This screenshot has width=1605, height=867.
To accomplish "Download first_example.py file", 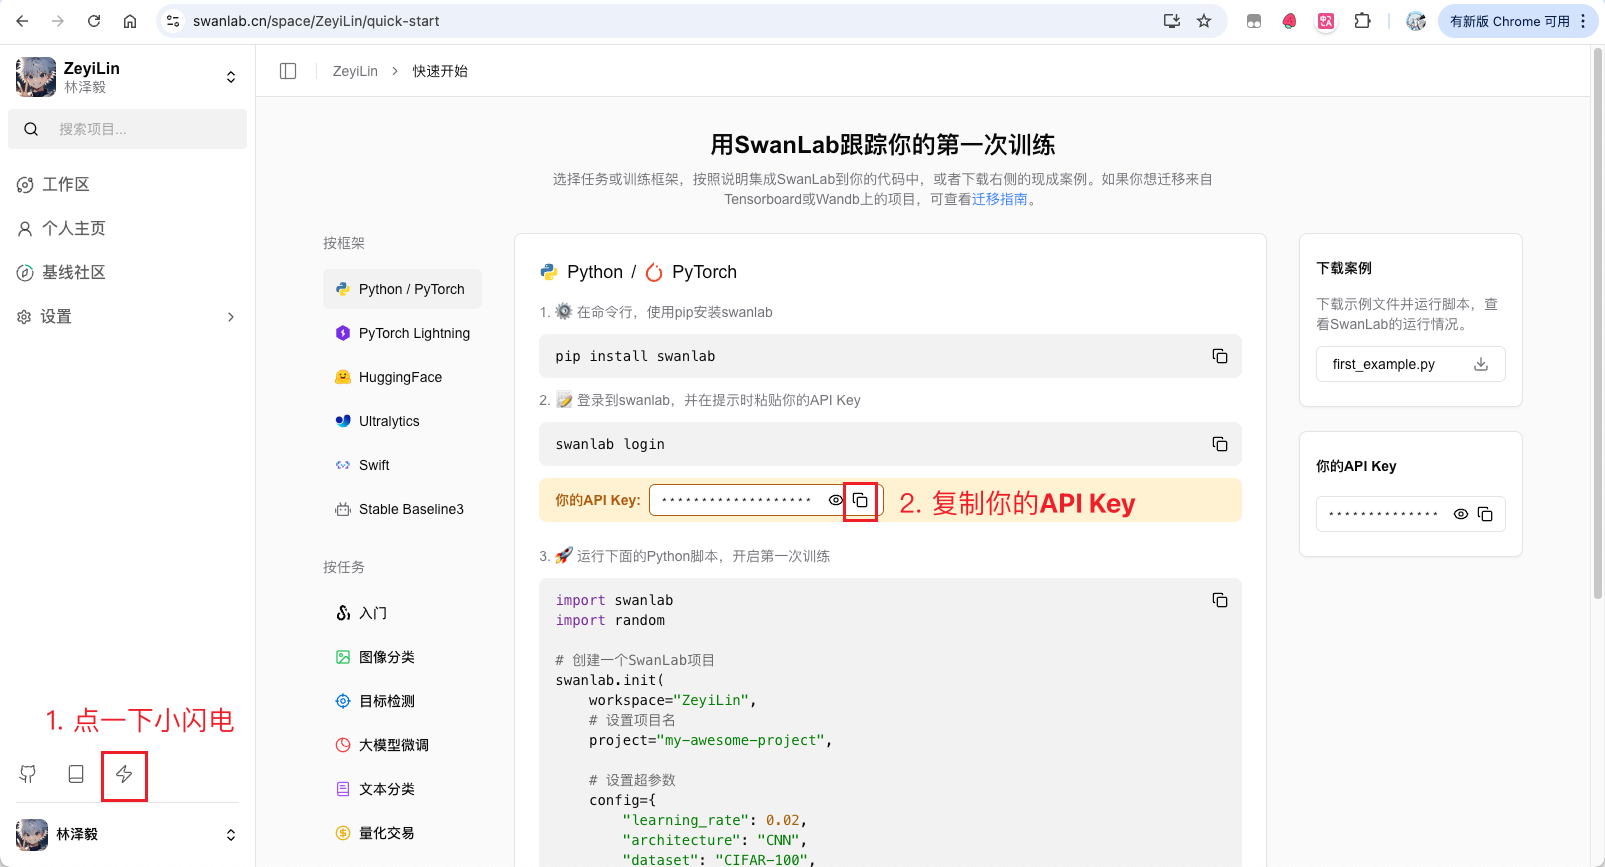I will pyautogui.click(x=1411, y=364).
